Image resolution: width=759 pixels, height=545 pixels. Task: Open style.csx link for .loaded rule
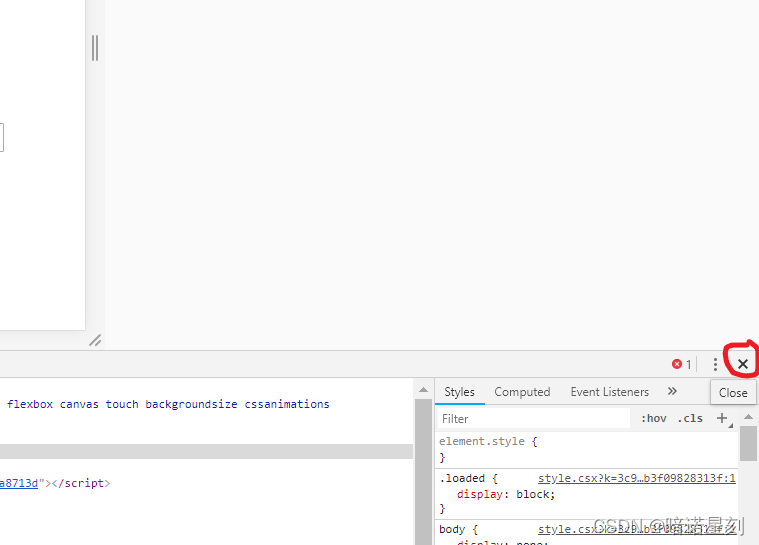point(636,479)
